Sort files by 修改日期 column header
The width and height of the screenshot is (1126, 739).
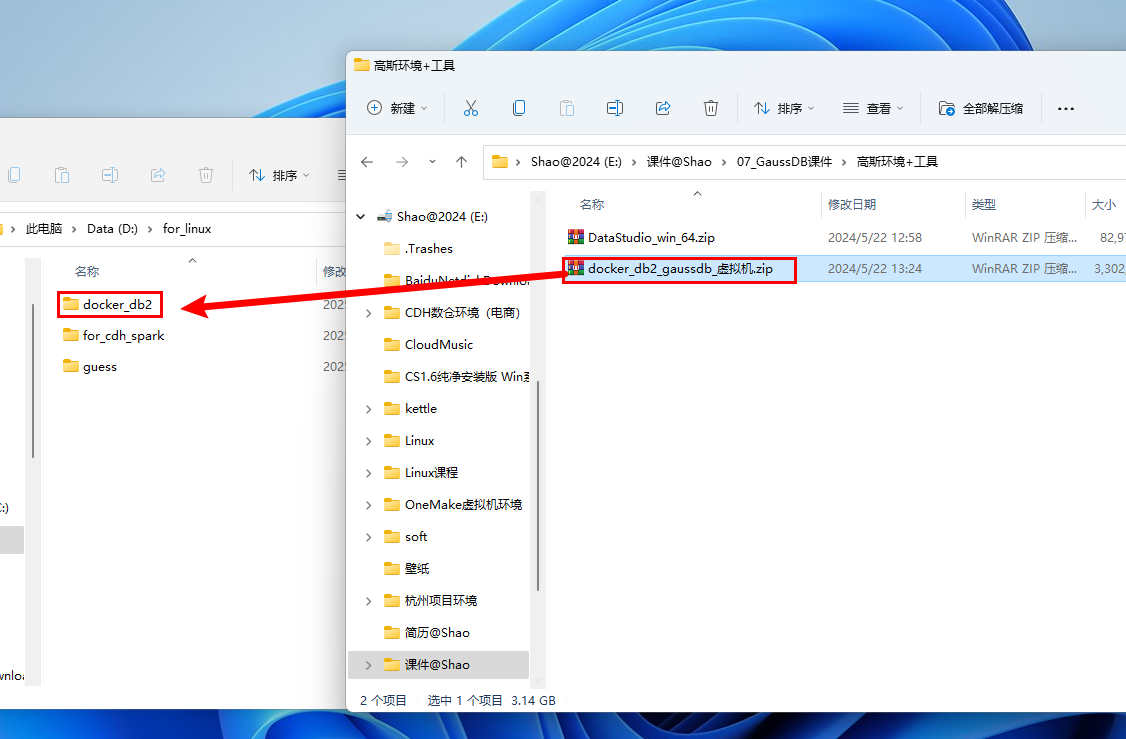(x=852, y=204)
